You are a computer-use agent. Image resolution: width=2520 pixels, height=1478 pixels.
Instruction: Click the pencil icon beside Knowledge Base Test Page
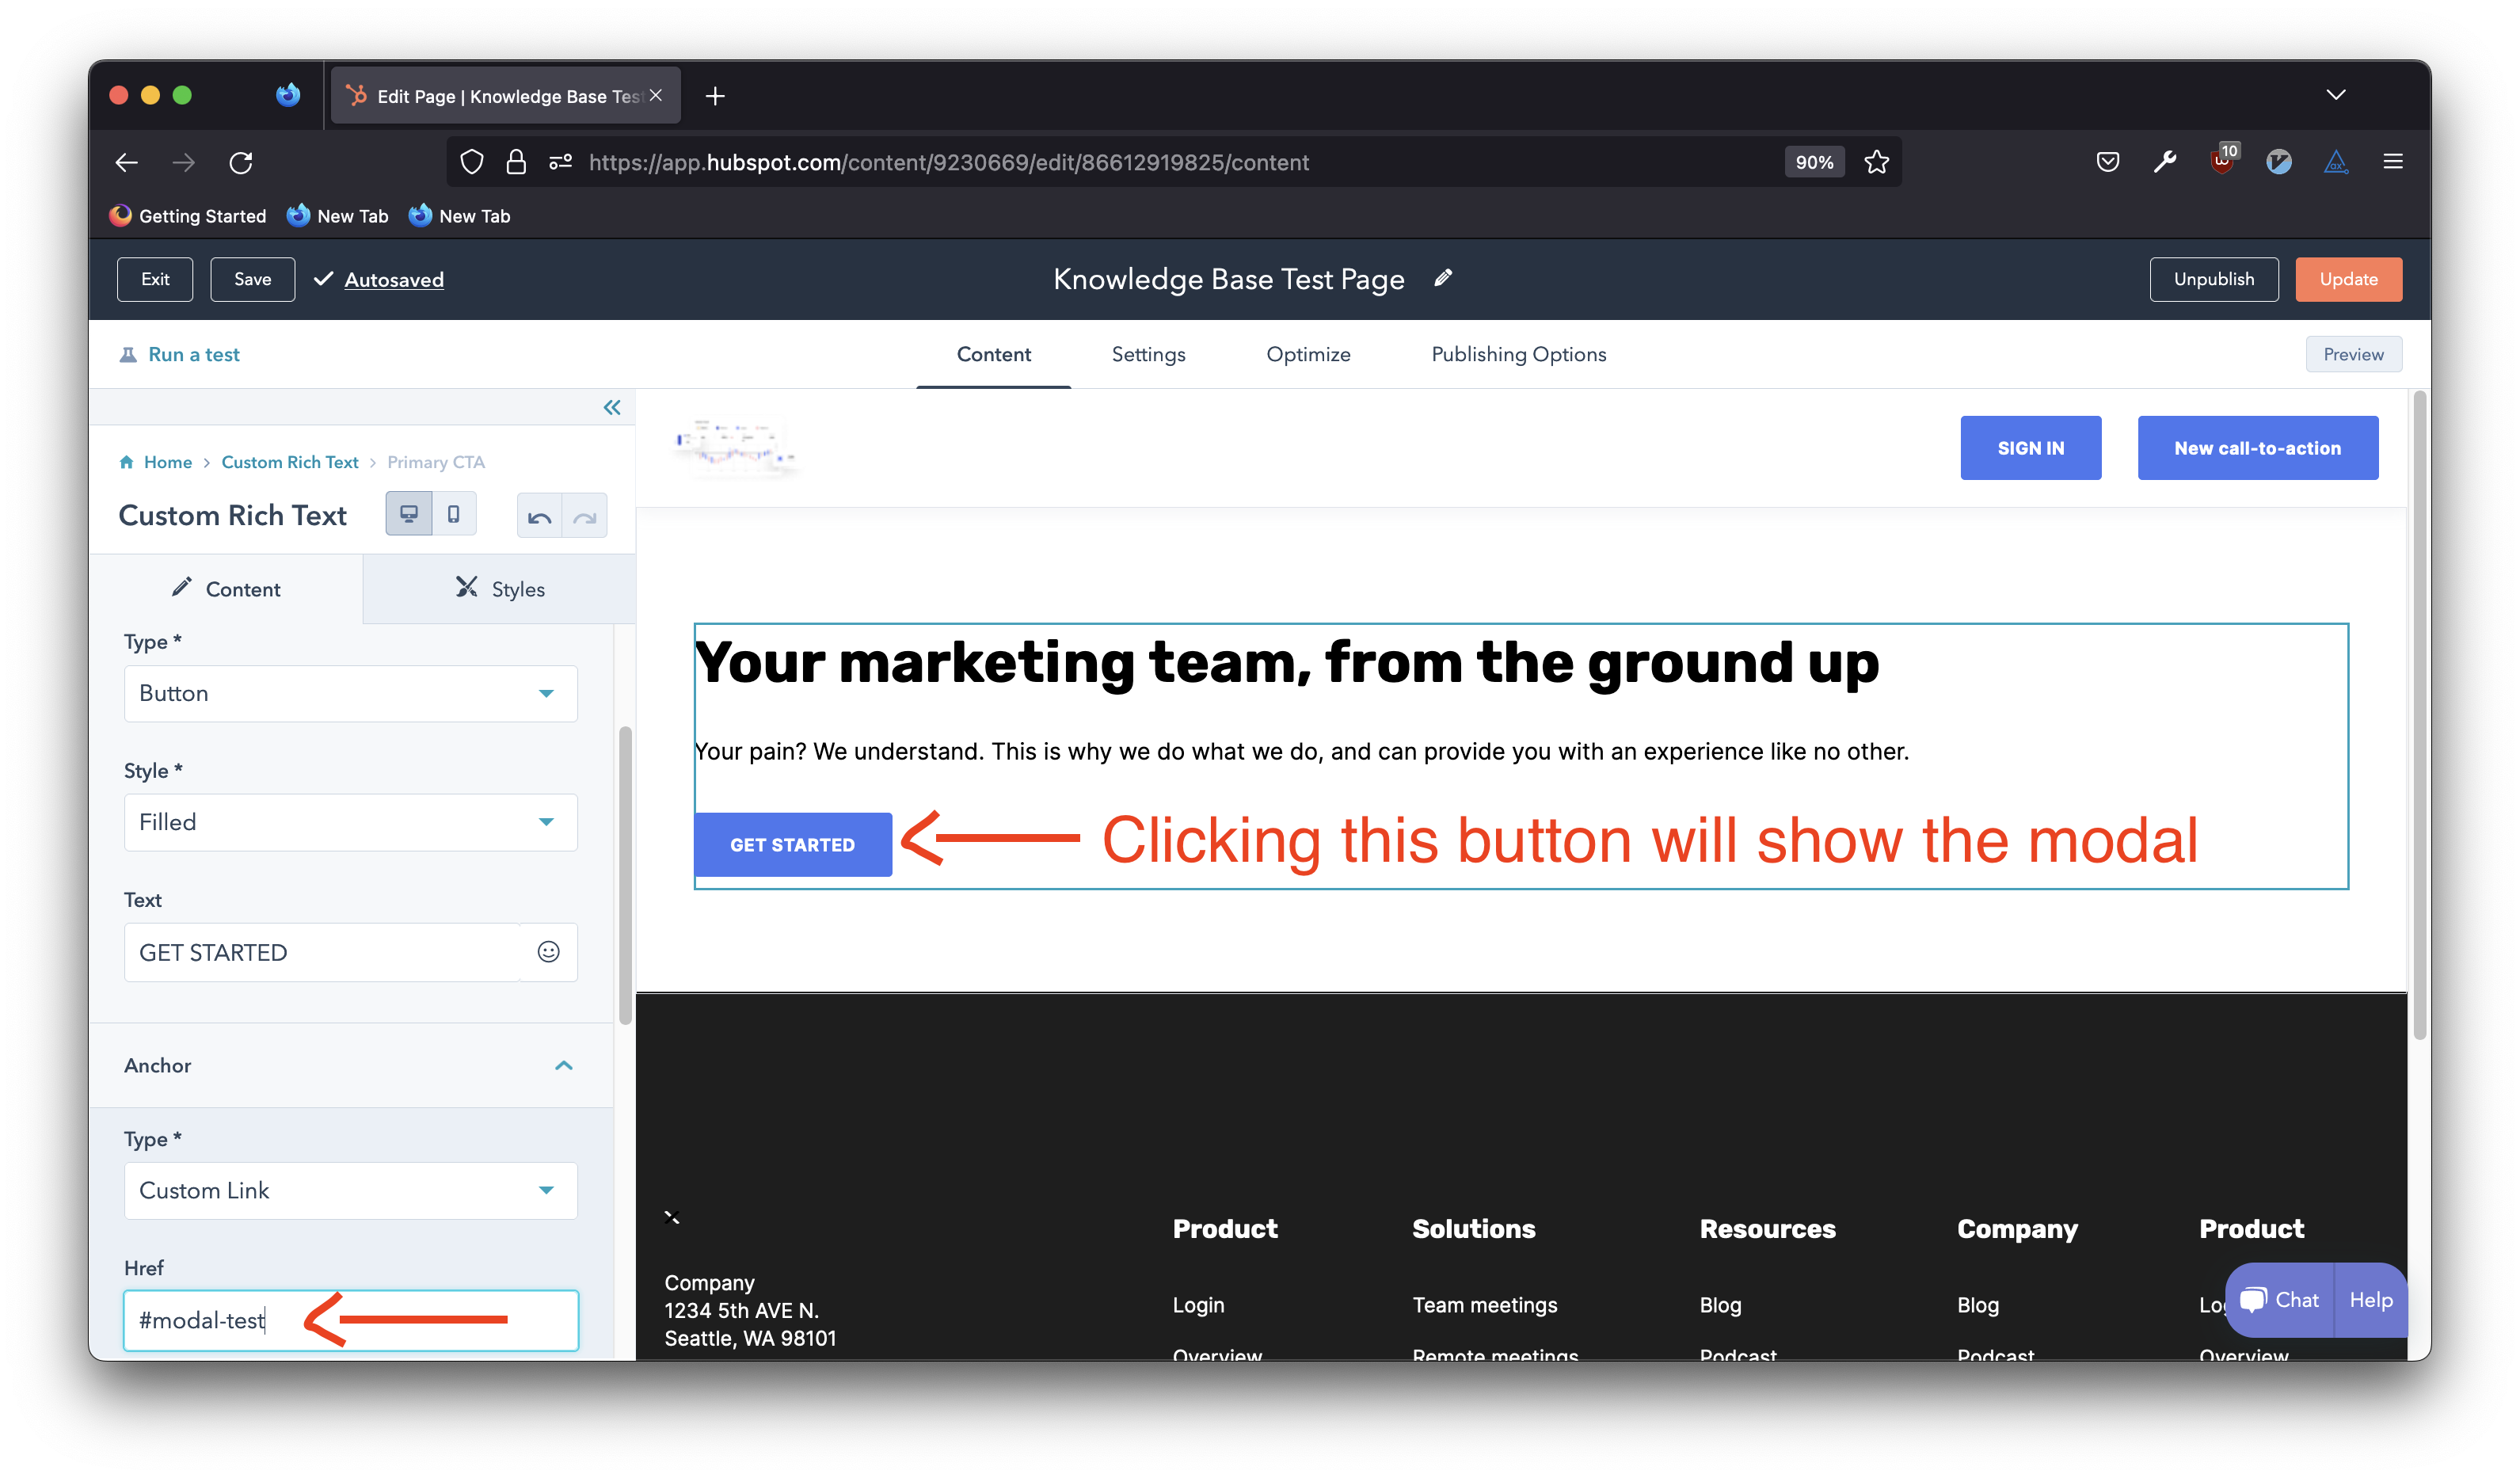(x=1444, y=278)
